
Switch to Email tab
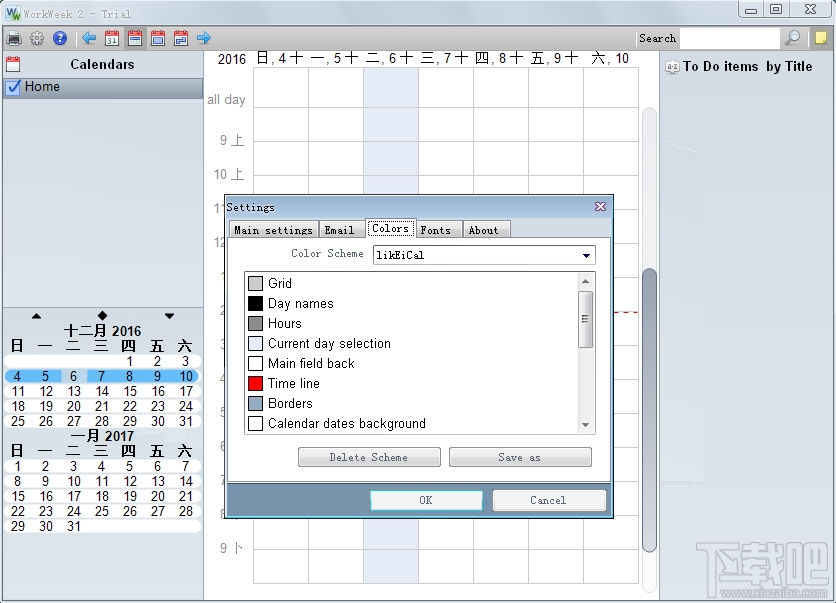point(340,230)
